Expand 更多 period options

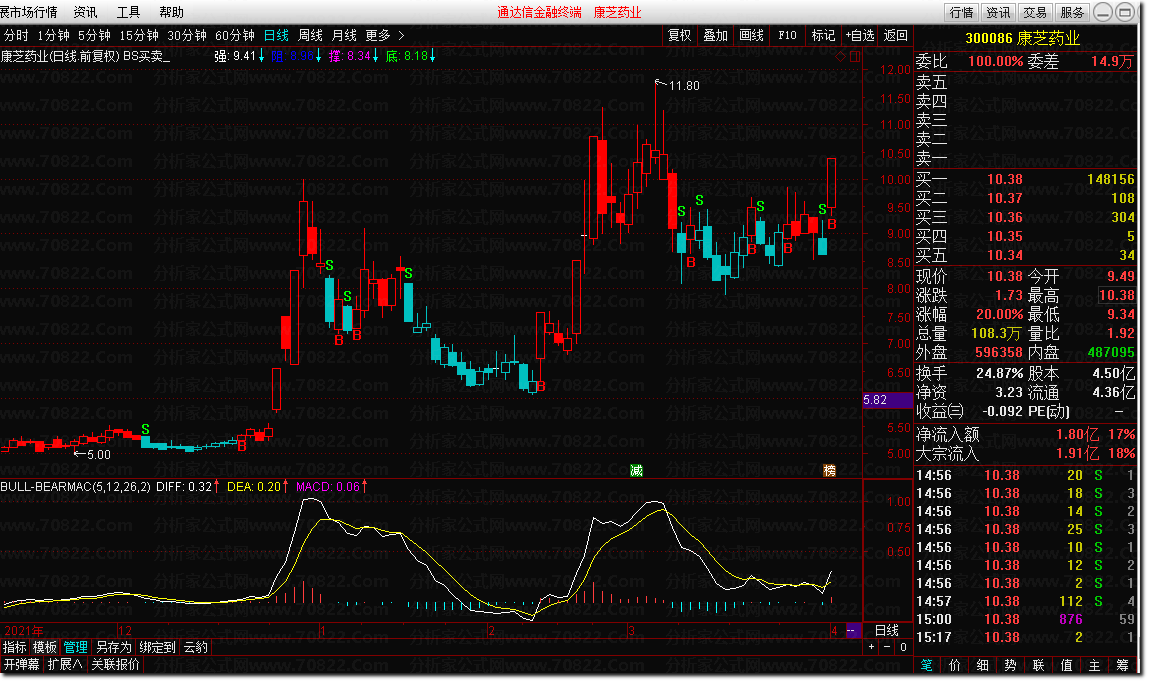(385, 35)
